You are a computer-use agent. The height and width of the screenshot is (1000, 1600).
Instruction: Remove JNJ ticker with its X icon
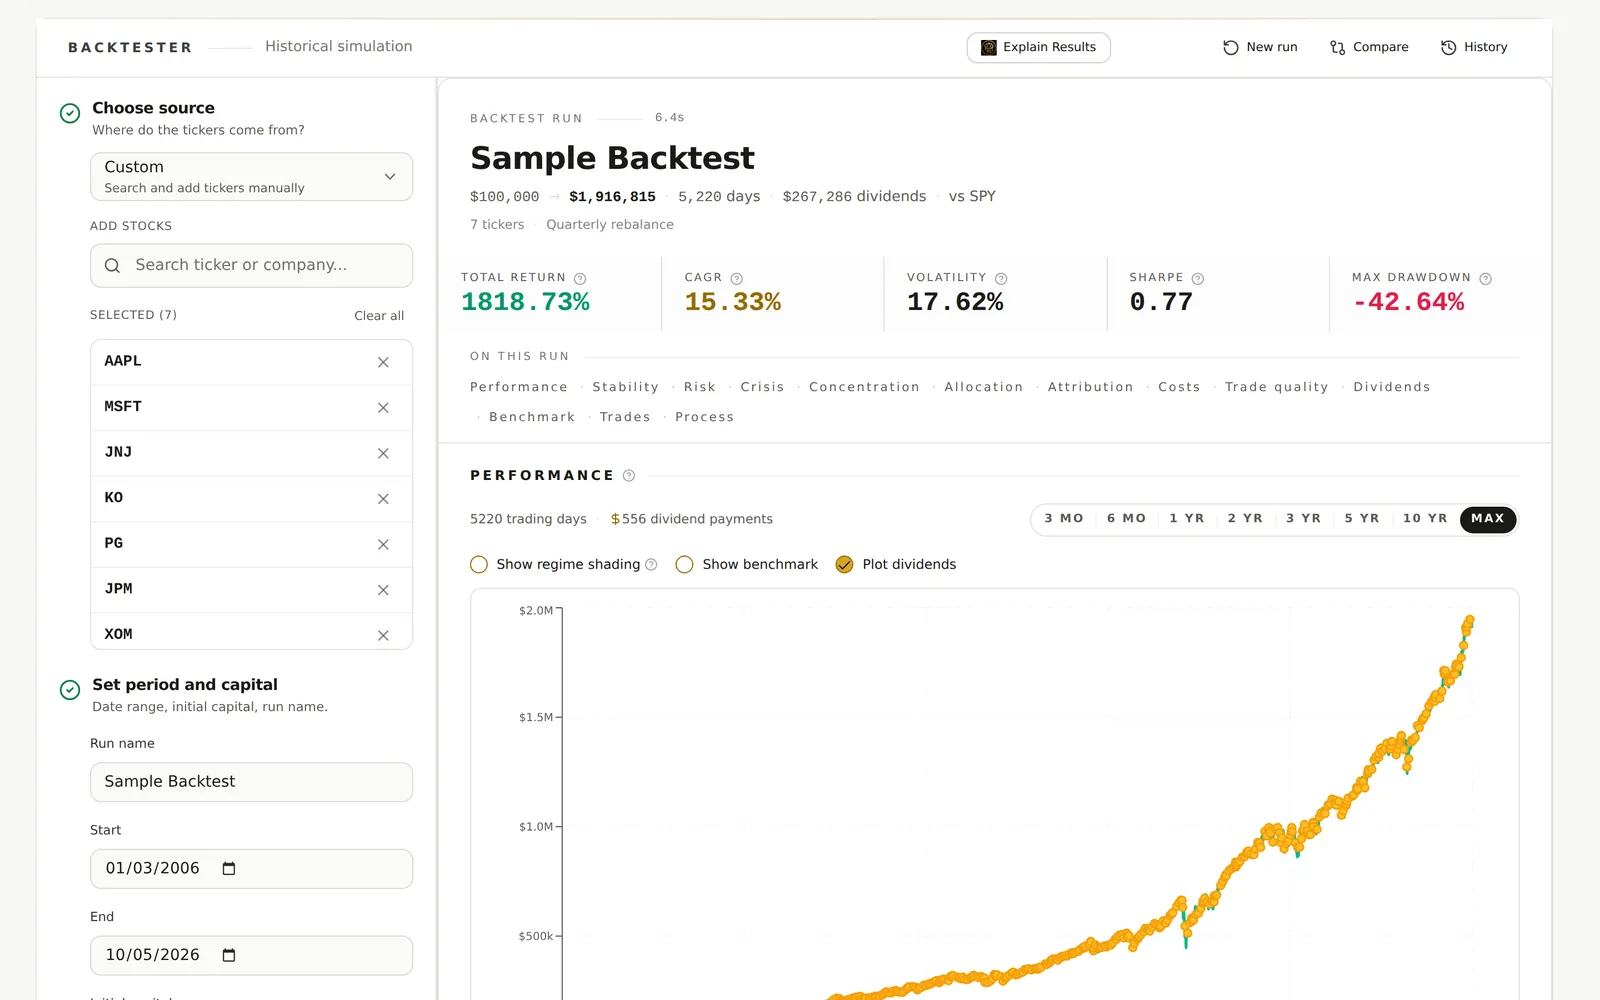pos(383,453)
